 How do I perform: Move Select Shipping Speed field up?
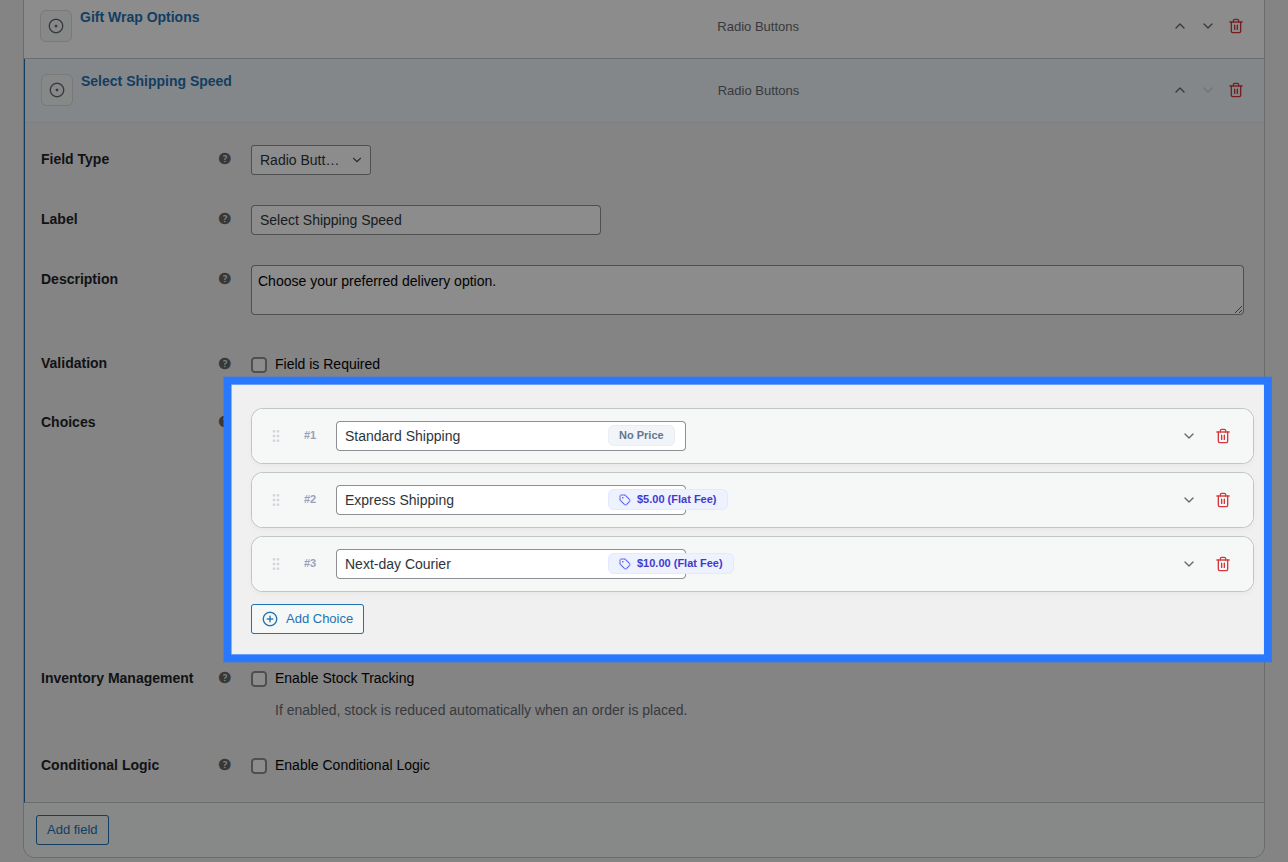1180,90
